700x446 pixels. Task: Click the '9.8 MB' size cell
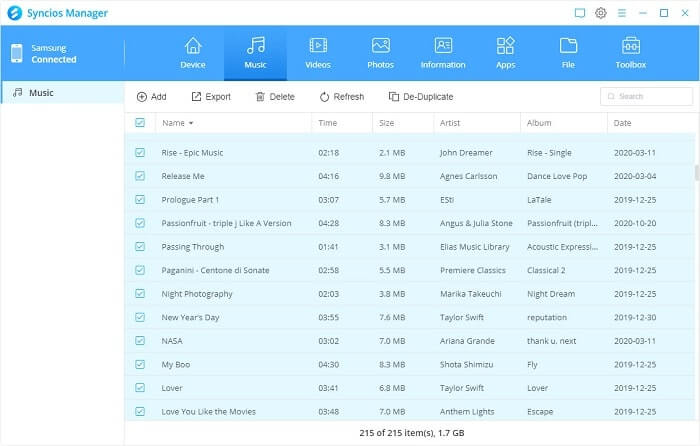point(392,176)
